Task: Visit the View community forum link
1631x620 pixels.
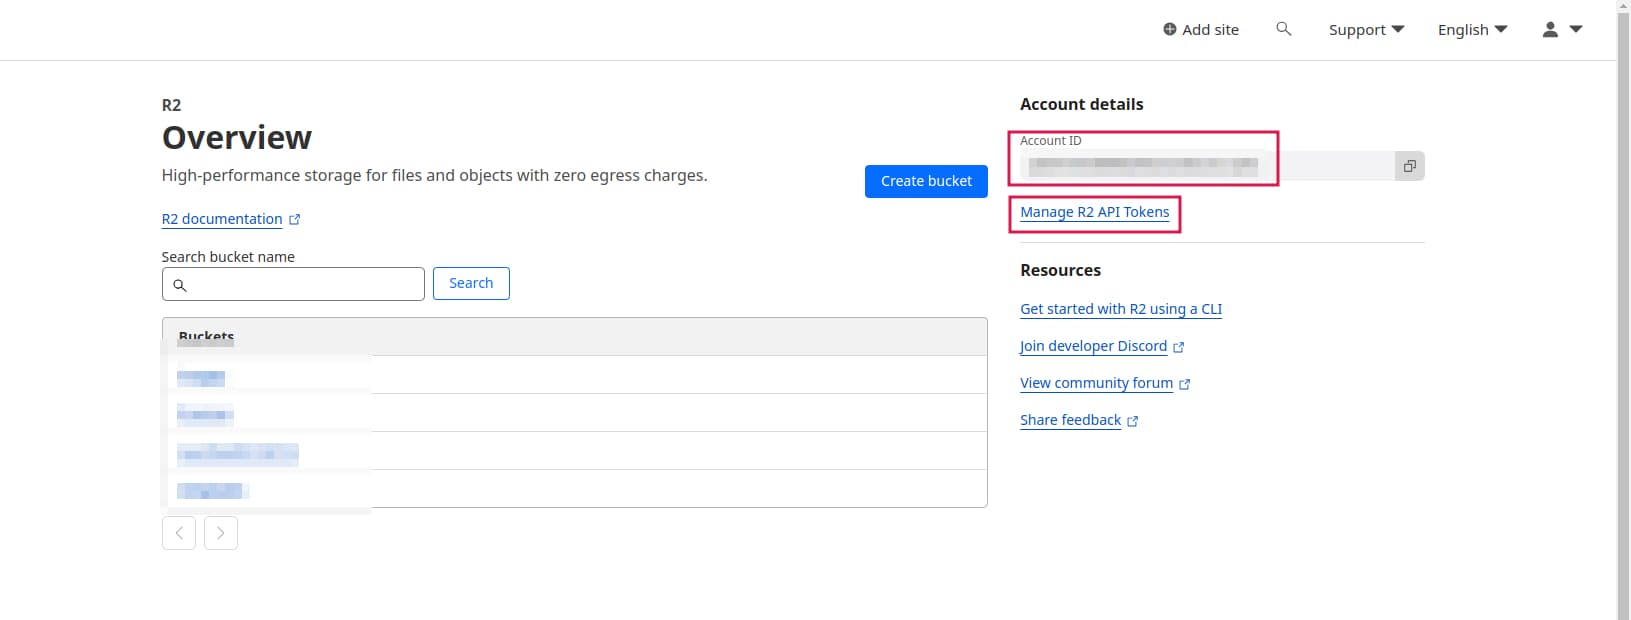Action: pos(1096,383)
